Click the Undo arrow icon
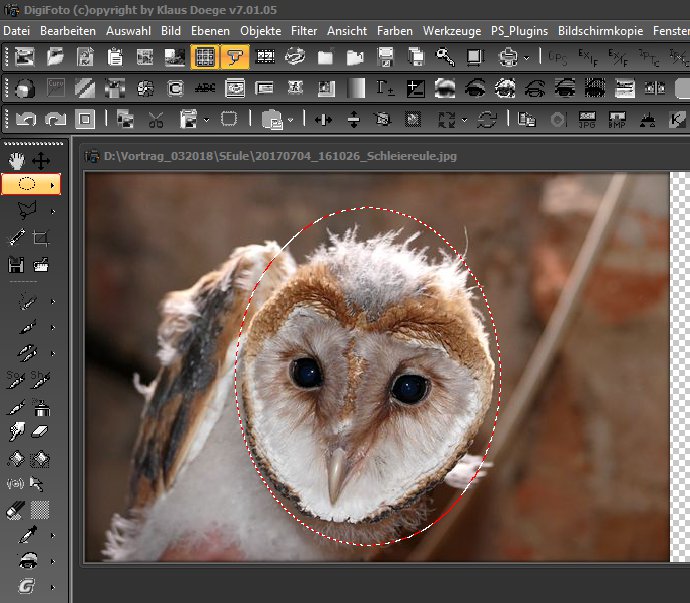The height and width of the screenshot is (603, 690). pos(25,119)
